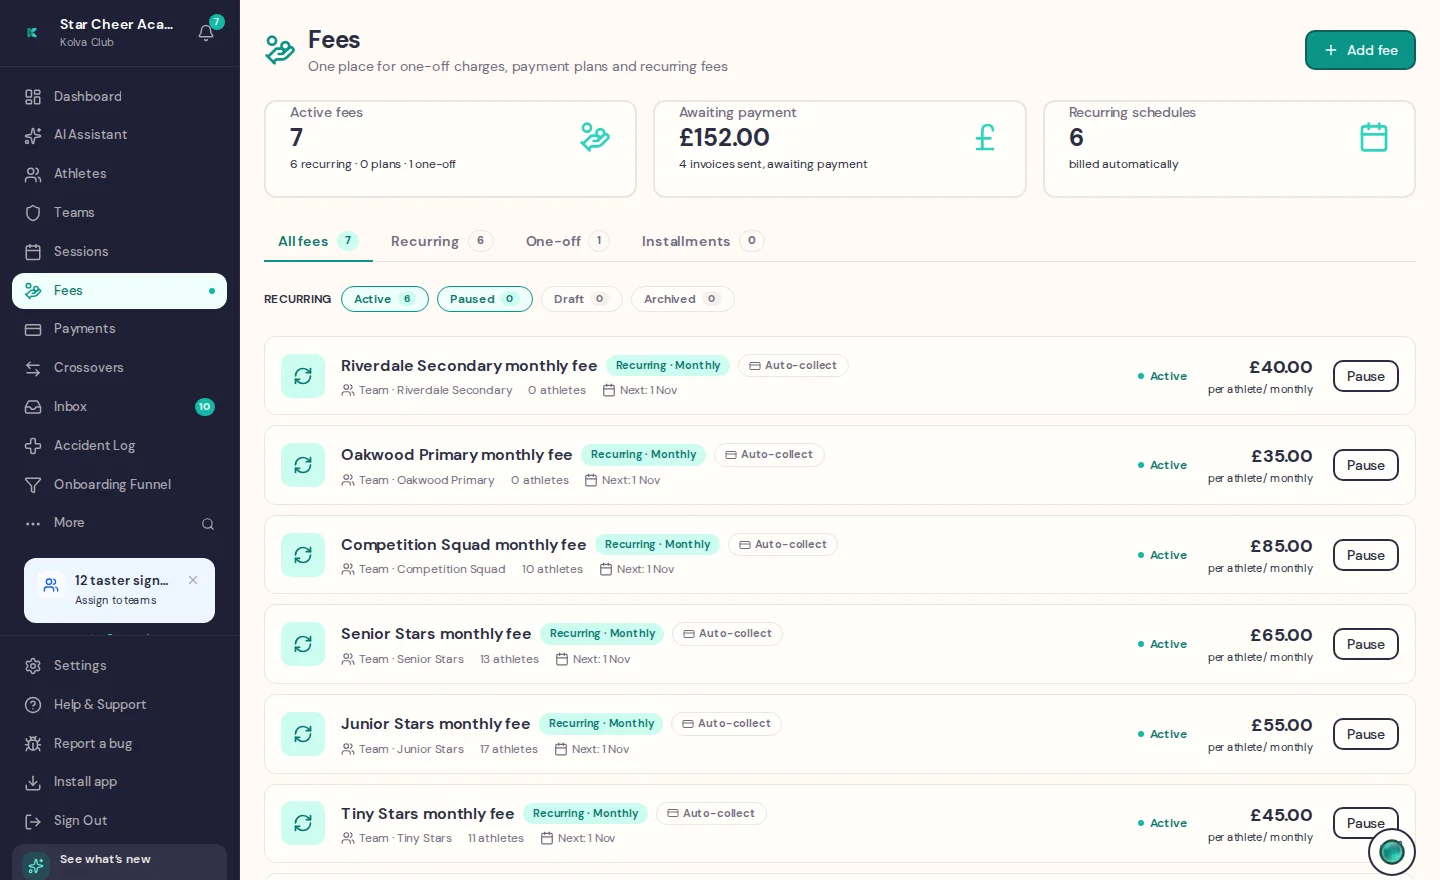Image resolution: width=1440 pixels, height=880 pixels.
Task: Toggle the Draft status filter chip
Action: pyautogui.click(x=582, y=299)
